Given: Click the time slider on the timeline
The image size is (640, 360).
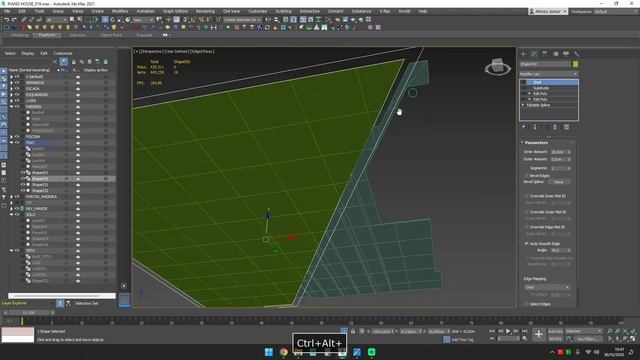Looking at the screenshot, I should coord(29,313).
